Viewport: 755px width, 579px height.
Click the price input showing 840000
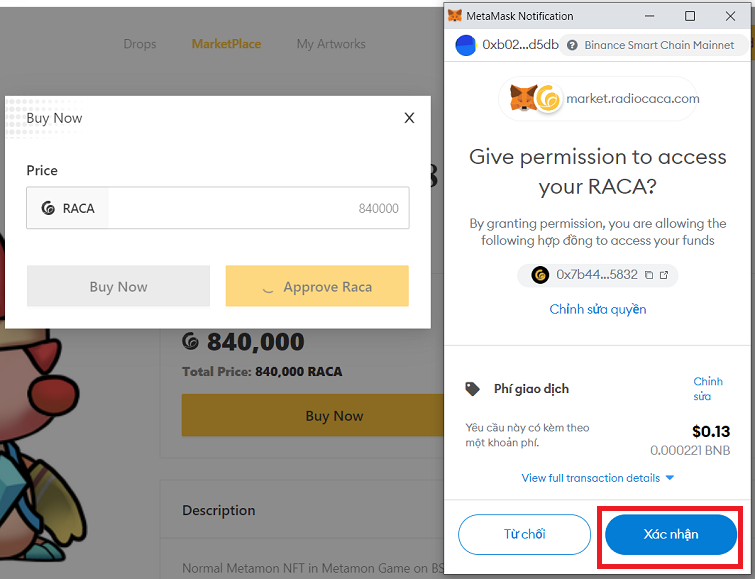click(x=258, y=208)
